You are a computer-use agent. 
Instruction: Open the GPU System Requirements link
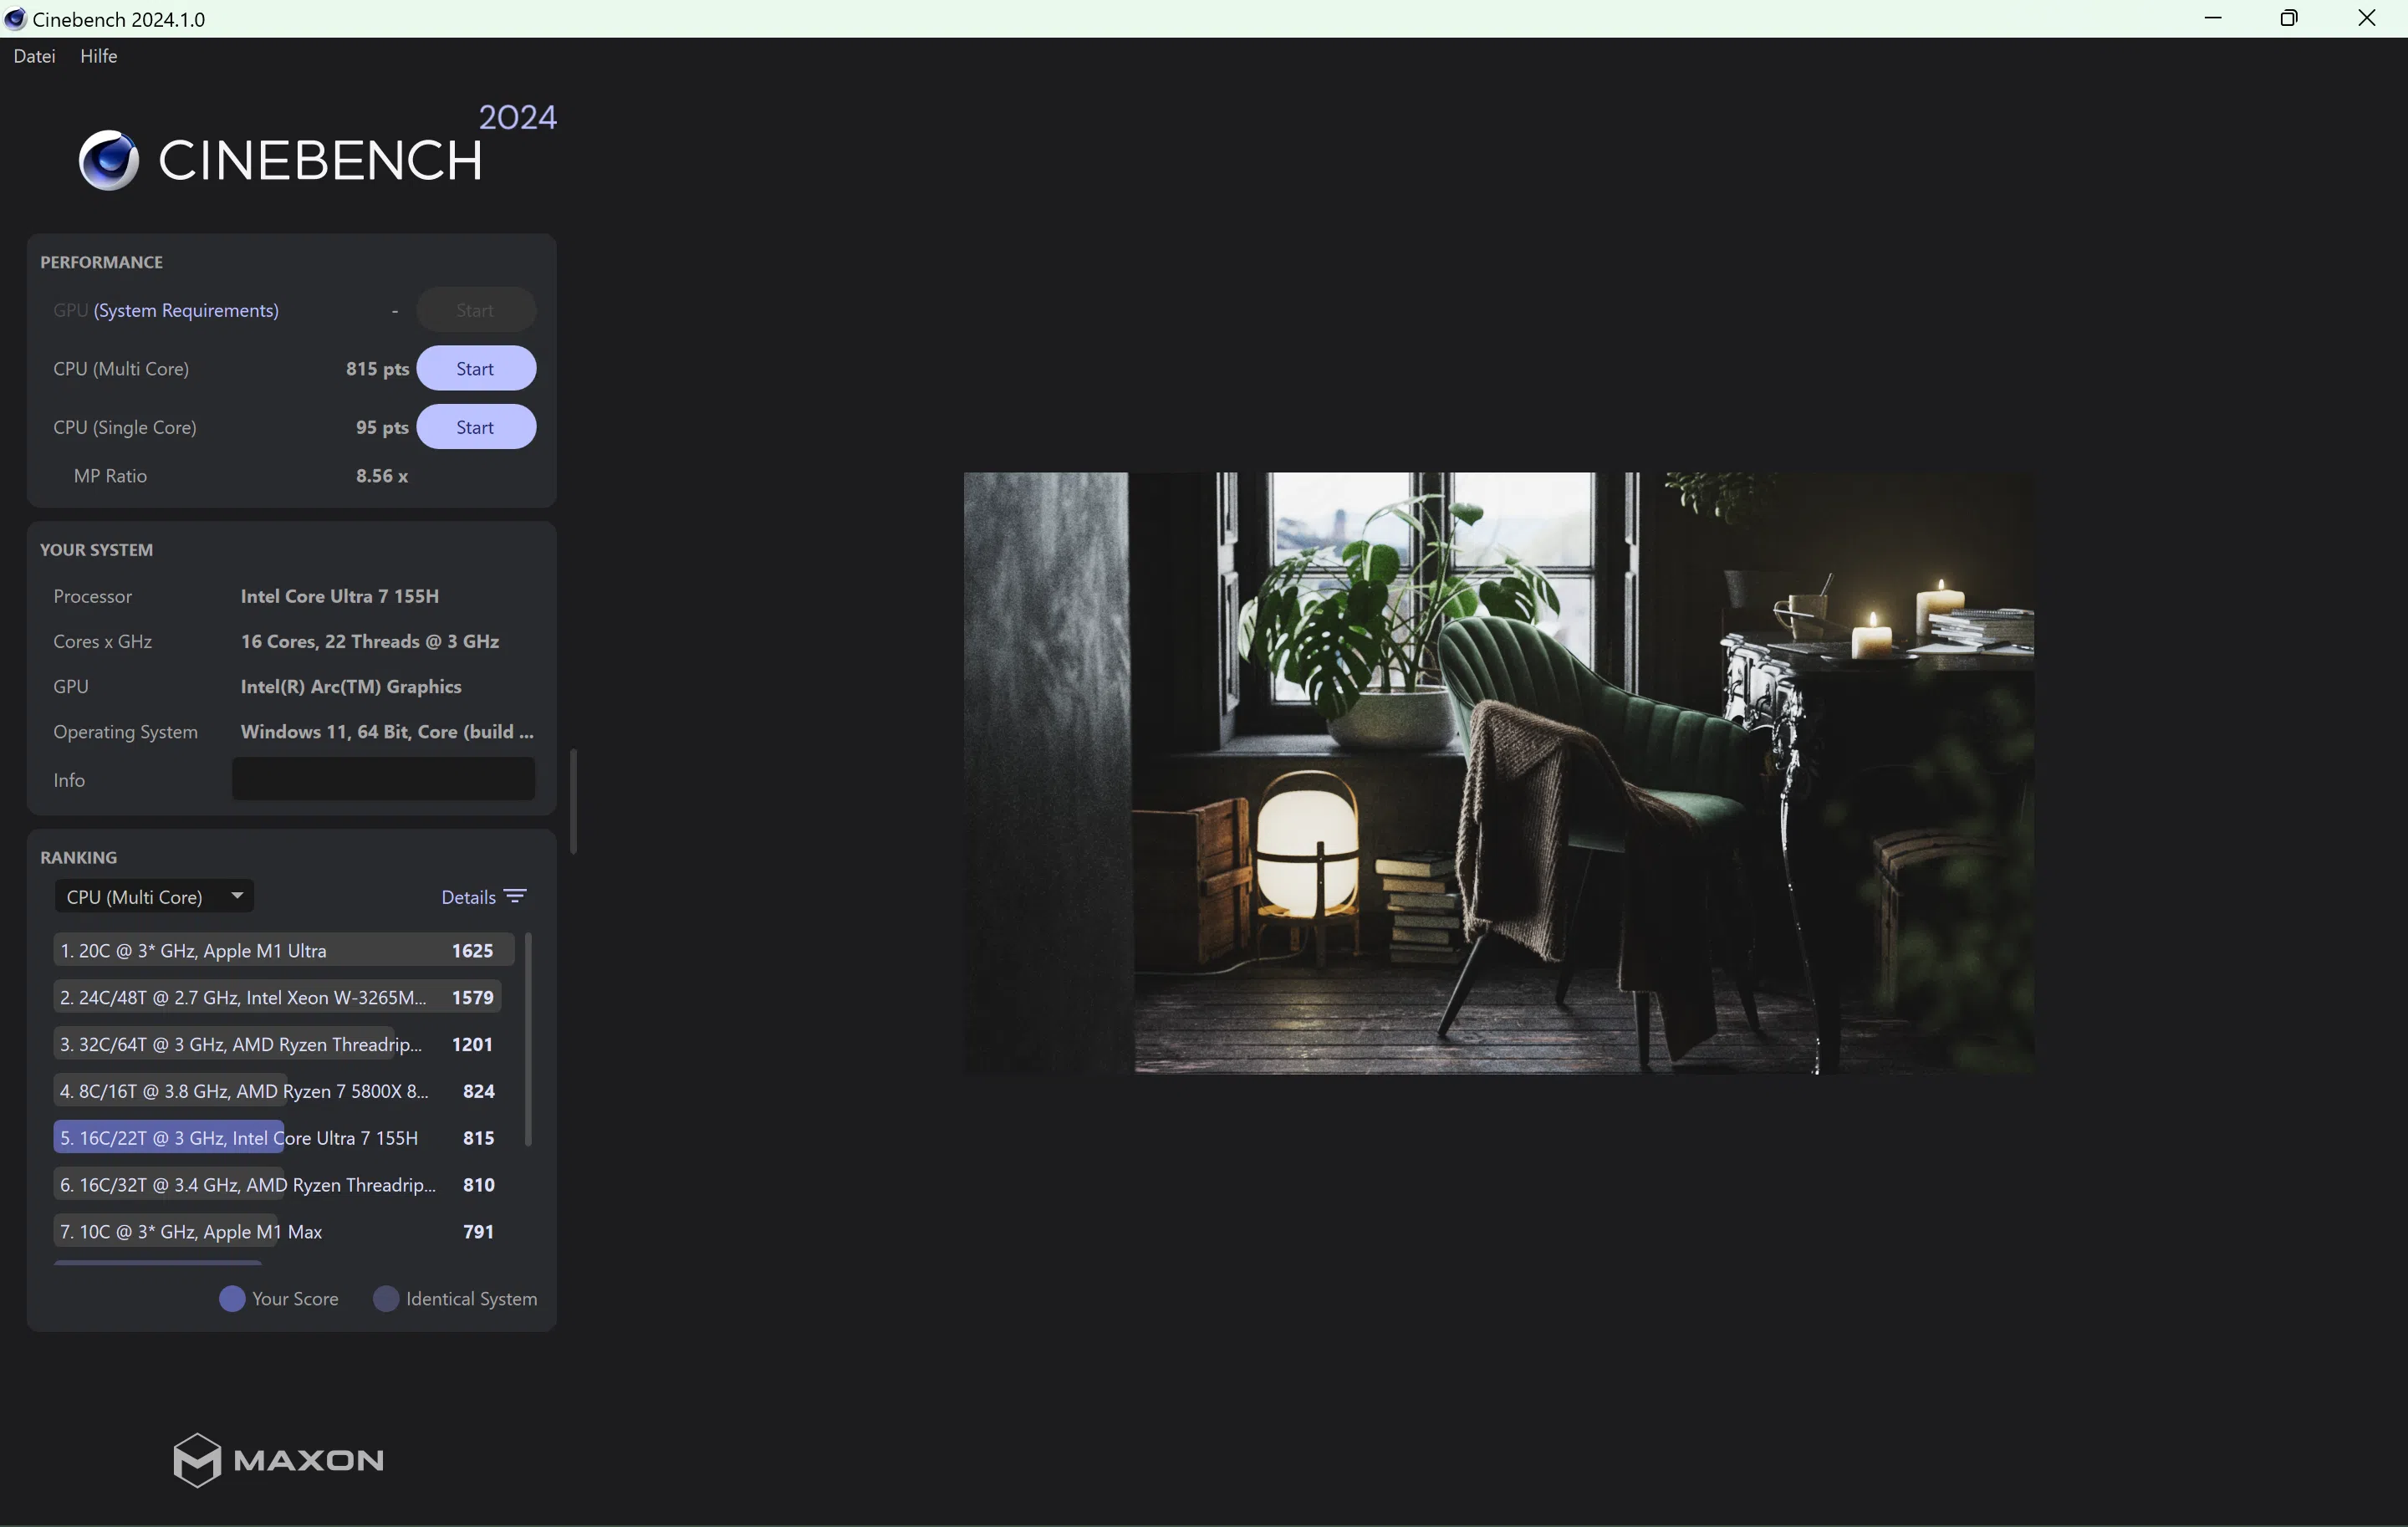(x=186, y=310)
